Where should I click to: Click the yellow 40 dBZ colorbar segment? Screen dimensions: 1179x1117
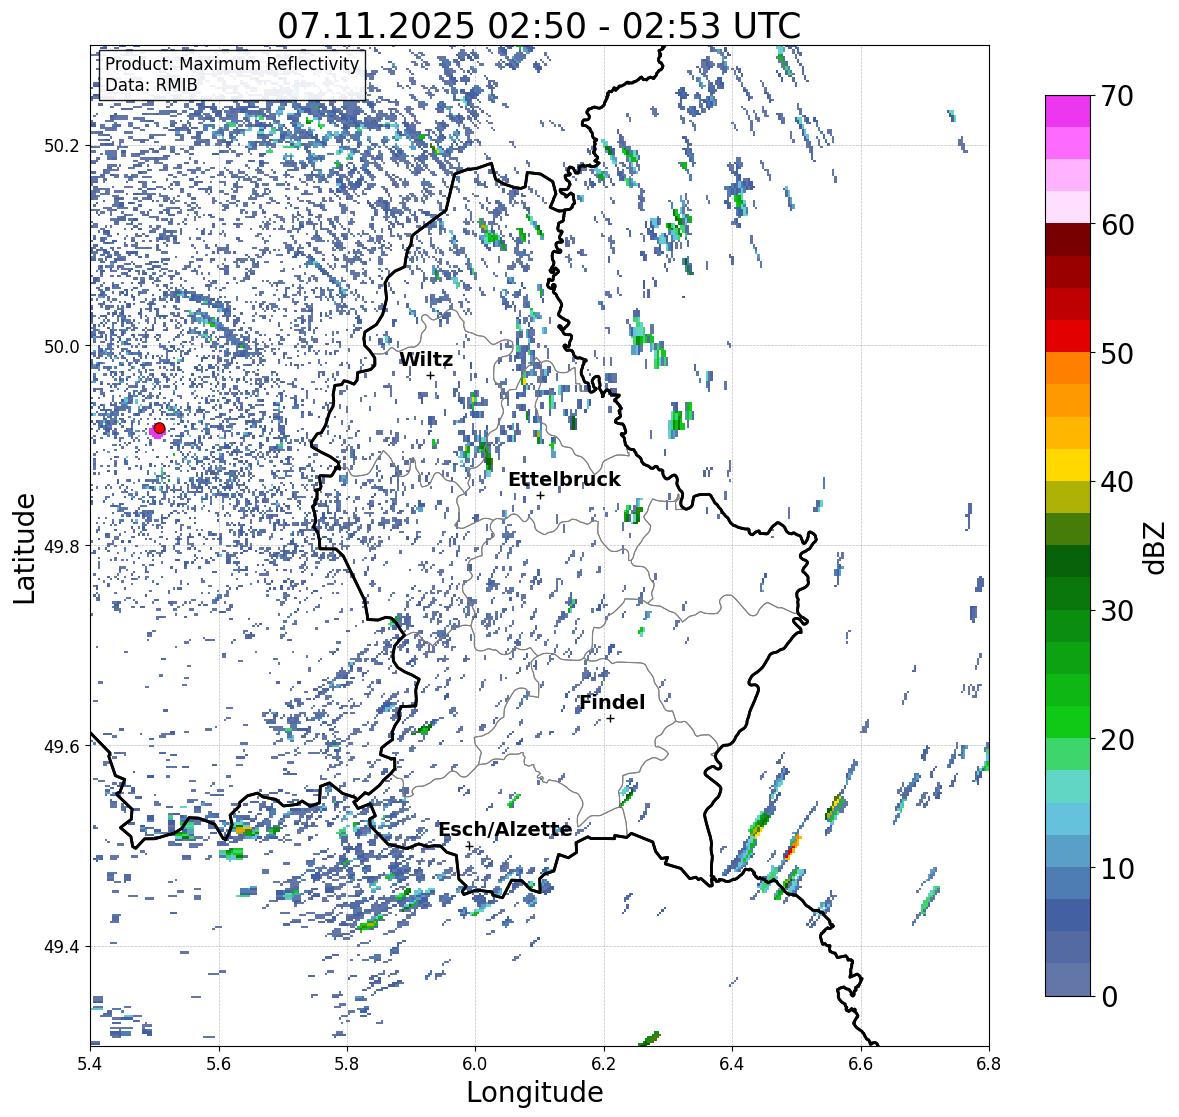pos(1068,465)
